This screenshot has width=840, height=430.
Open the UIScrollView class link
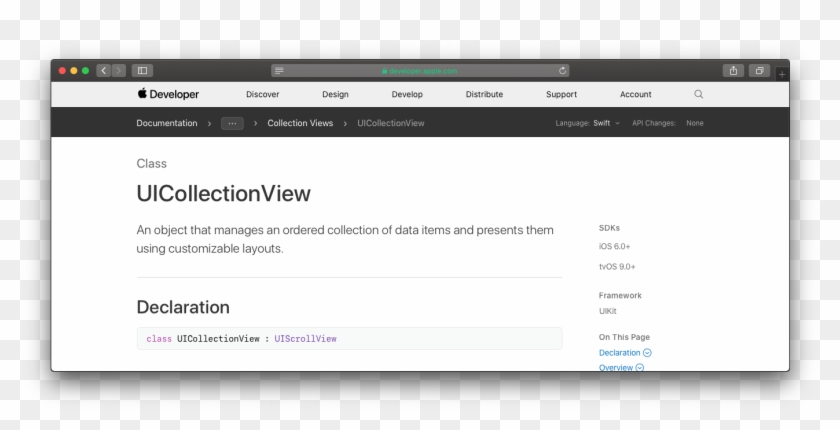pos(305,339)
